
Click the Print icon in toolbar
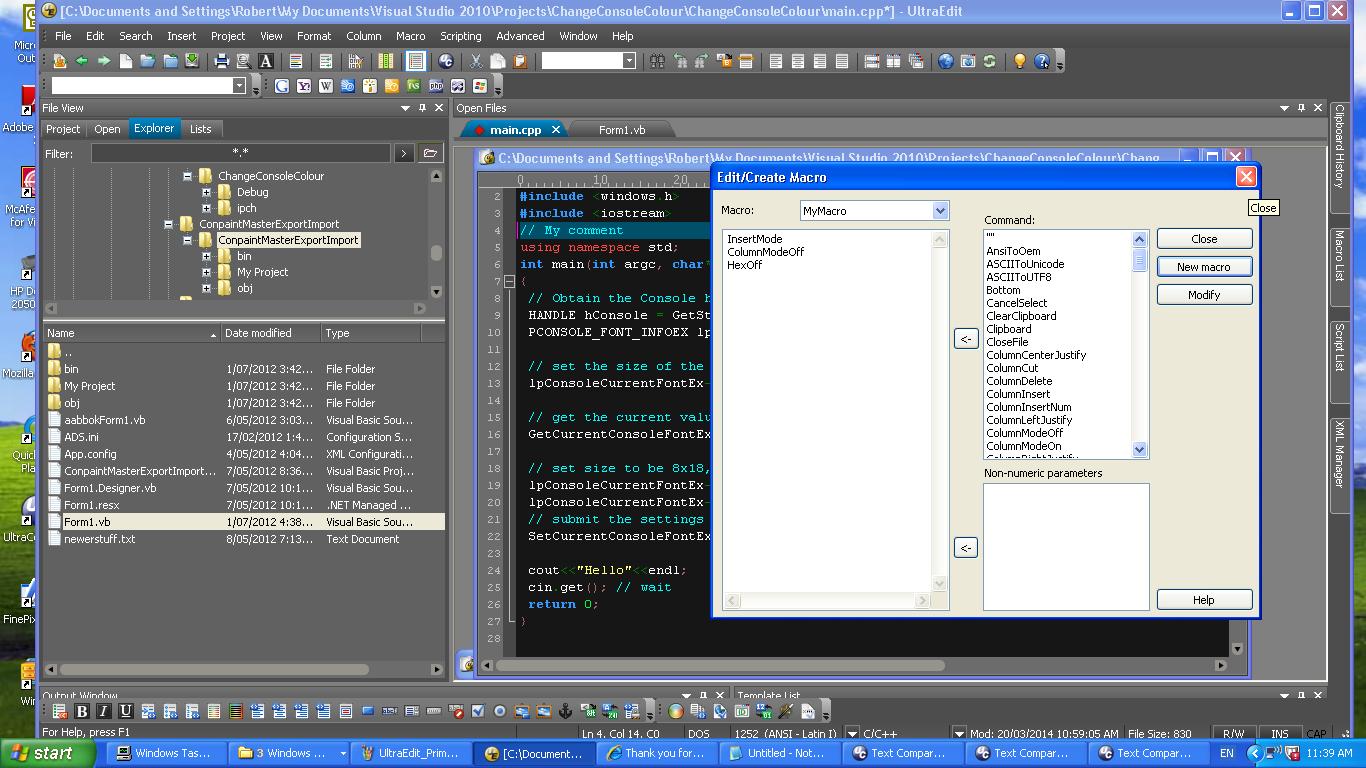[x=221, y=61]
